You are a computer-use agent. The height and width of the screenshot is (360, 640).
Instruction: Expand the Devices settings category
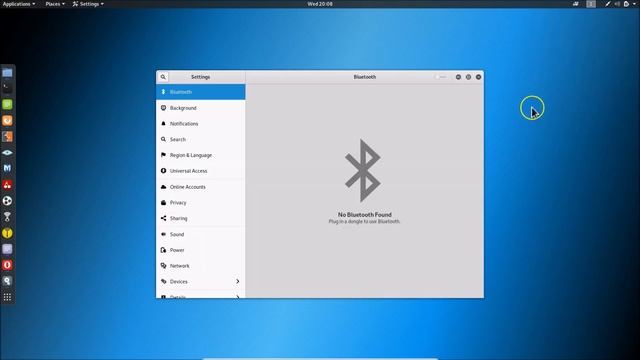[200, 282]
